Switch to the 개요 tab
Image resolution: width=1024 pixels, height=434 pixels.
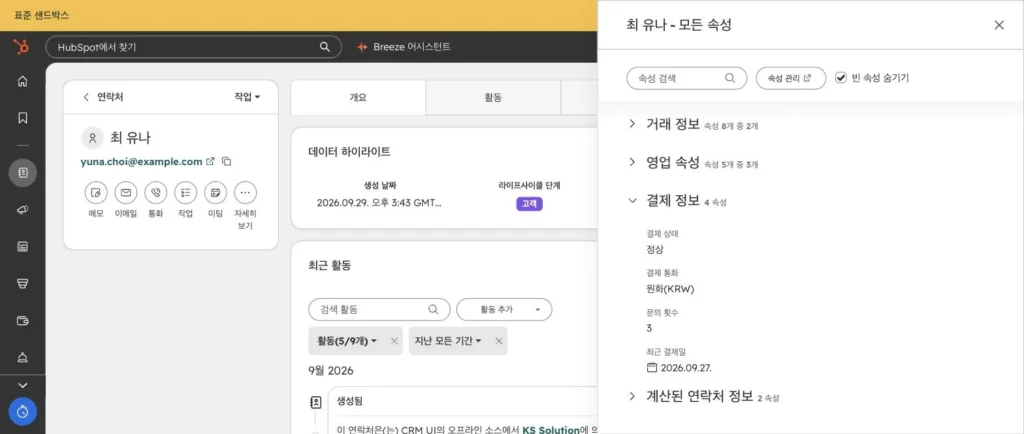point(358,97)
